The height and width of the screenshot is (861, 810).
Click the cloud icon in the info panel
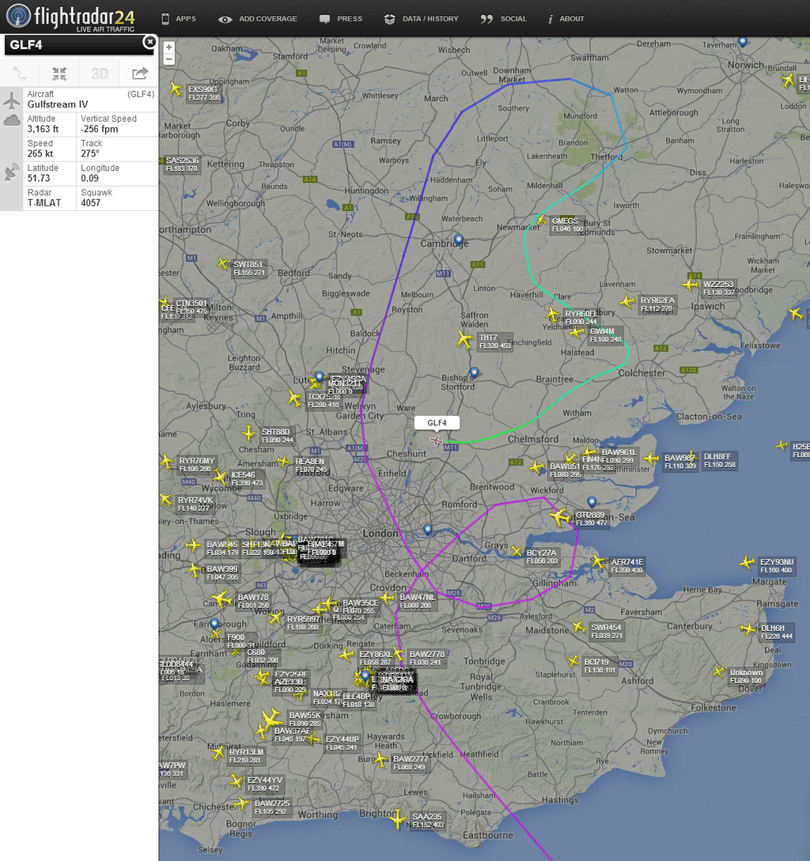[x=12, y=120]
